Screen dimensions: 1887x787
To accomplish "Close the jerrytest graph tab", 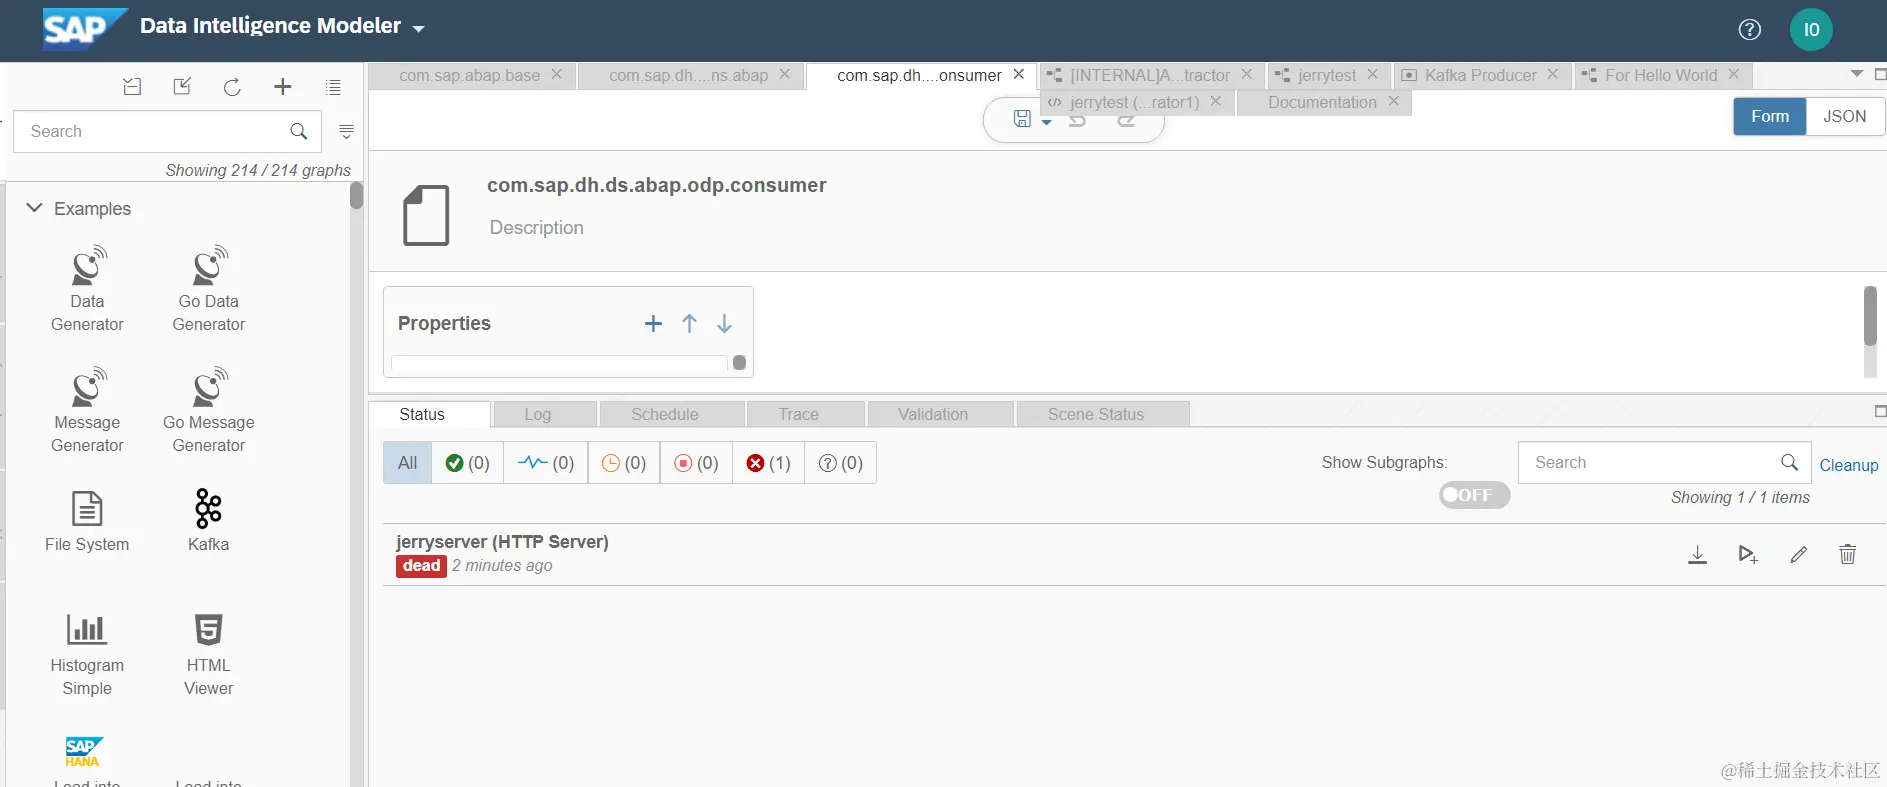I will (x=1372, y=74).
